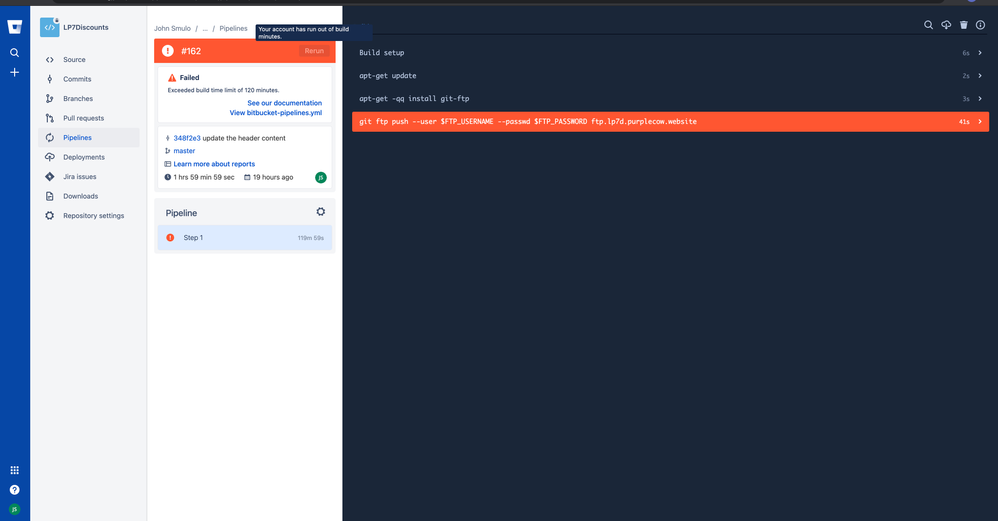This screenshot has width=998, height=521.
Task: Click the create plus icon
Action: click(15, 73)
